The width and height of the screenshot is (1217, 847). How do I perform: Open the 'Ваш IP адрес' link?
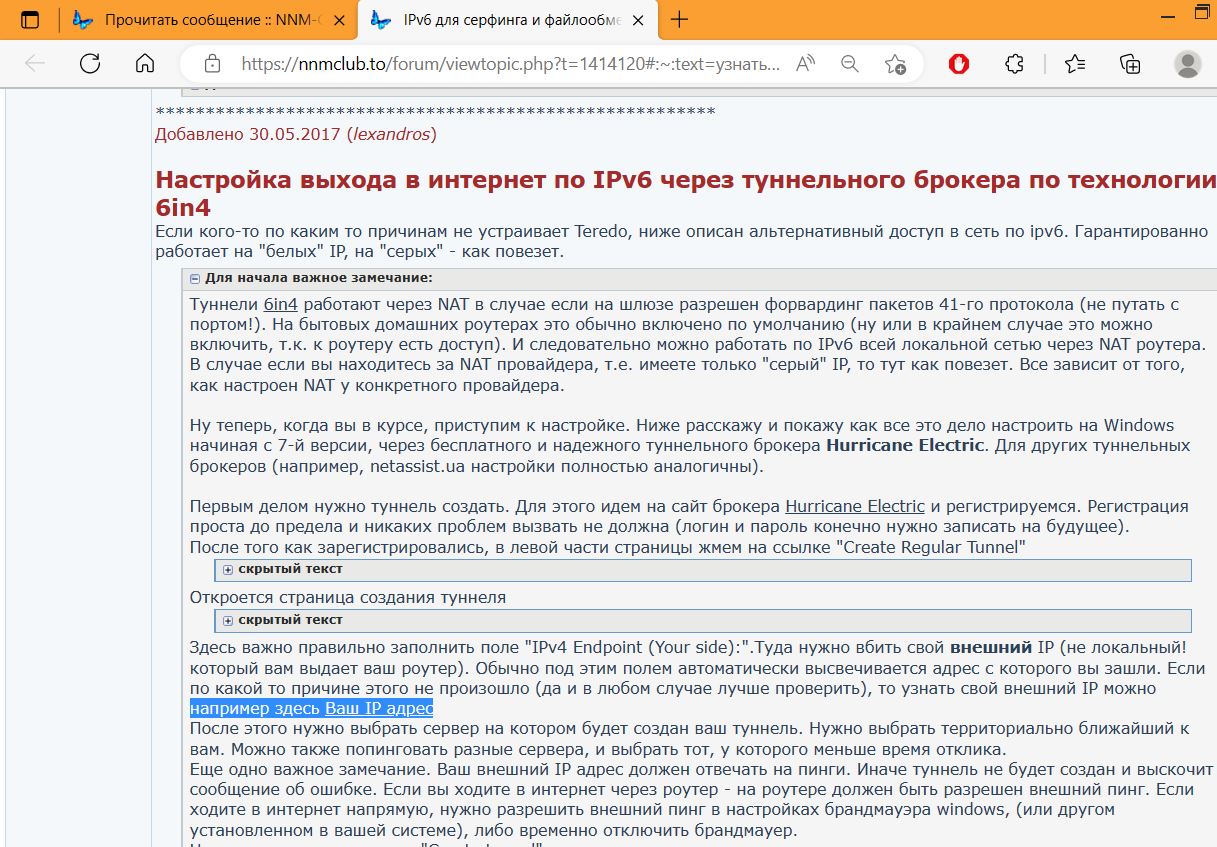pos(379,708)
